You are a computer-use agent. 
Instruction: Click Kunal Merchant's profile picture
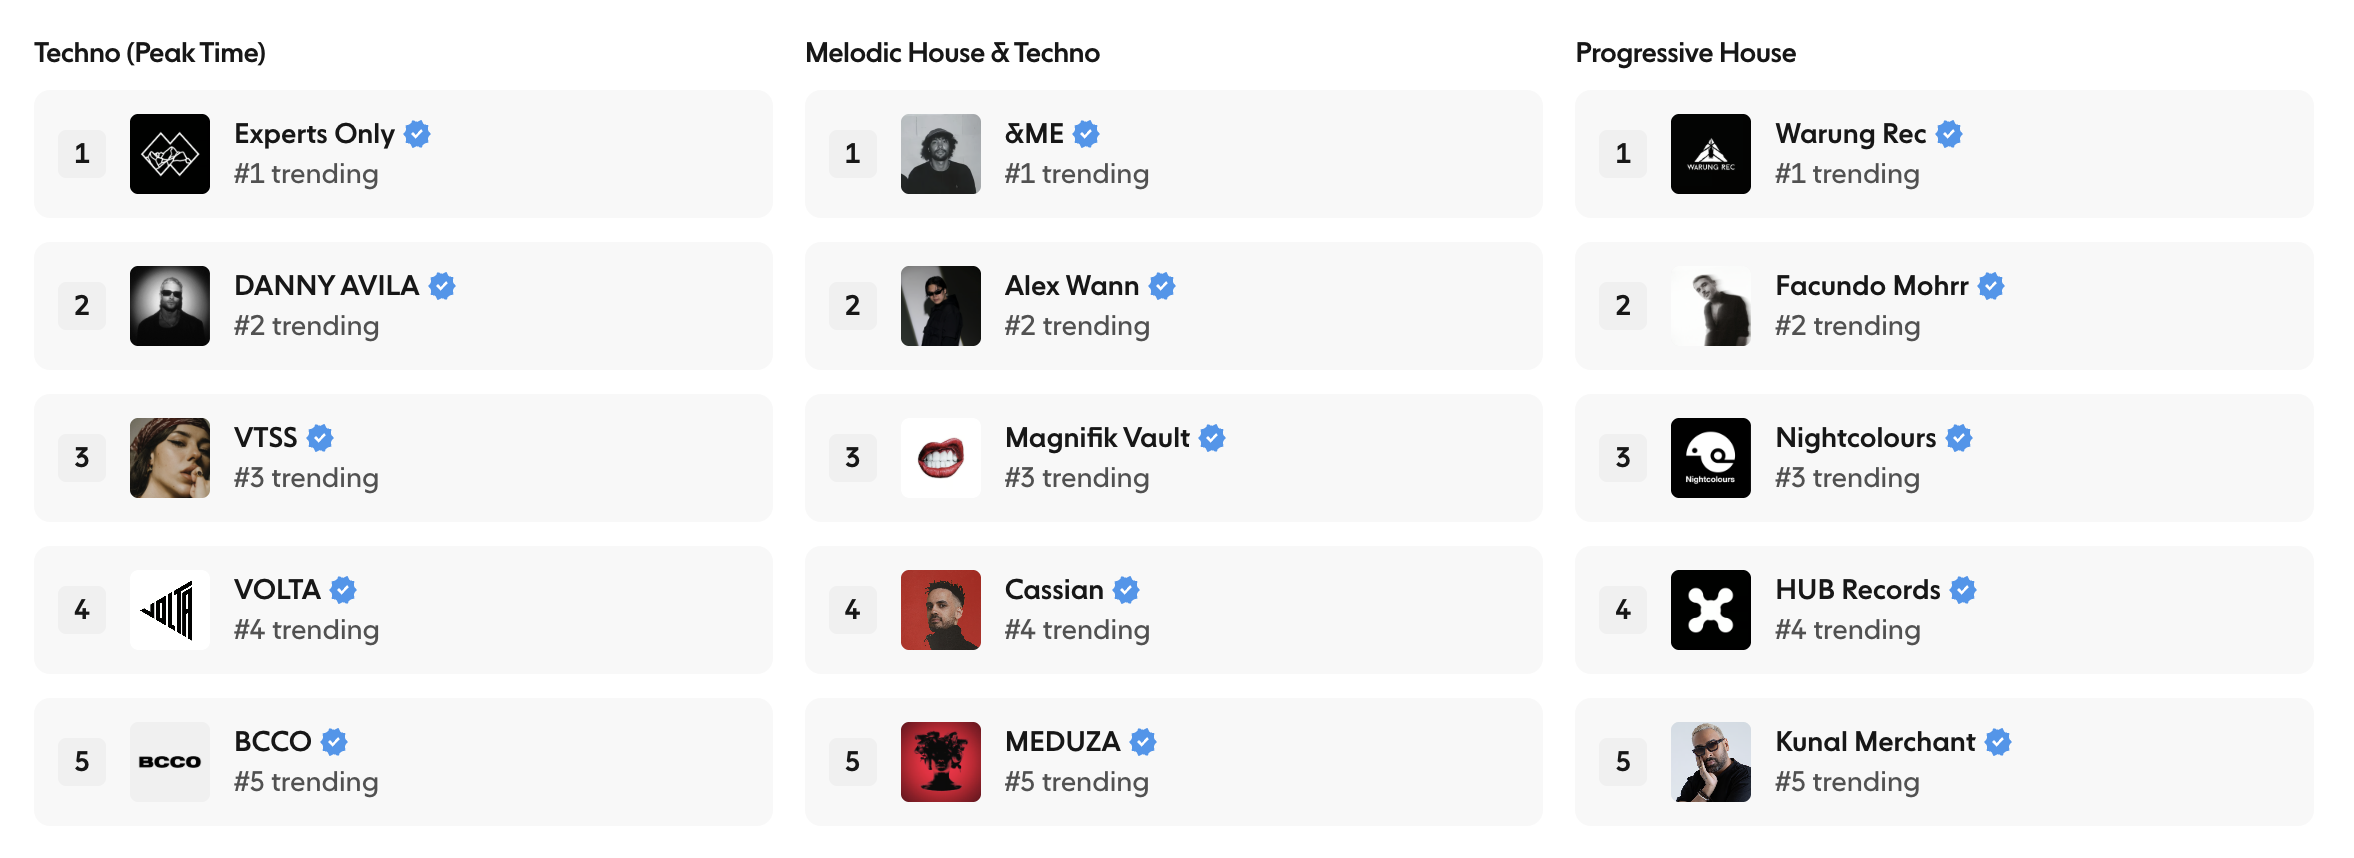[1710, 762]
